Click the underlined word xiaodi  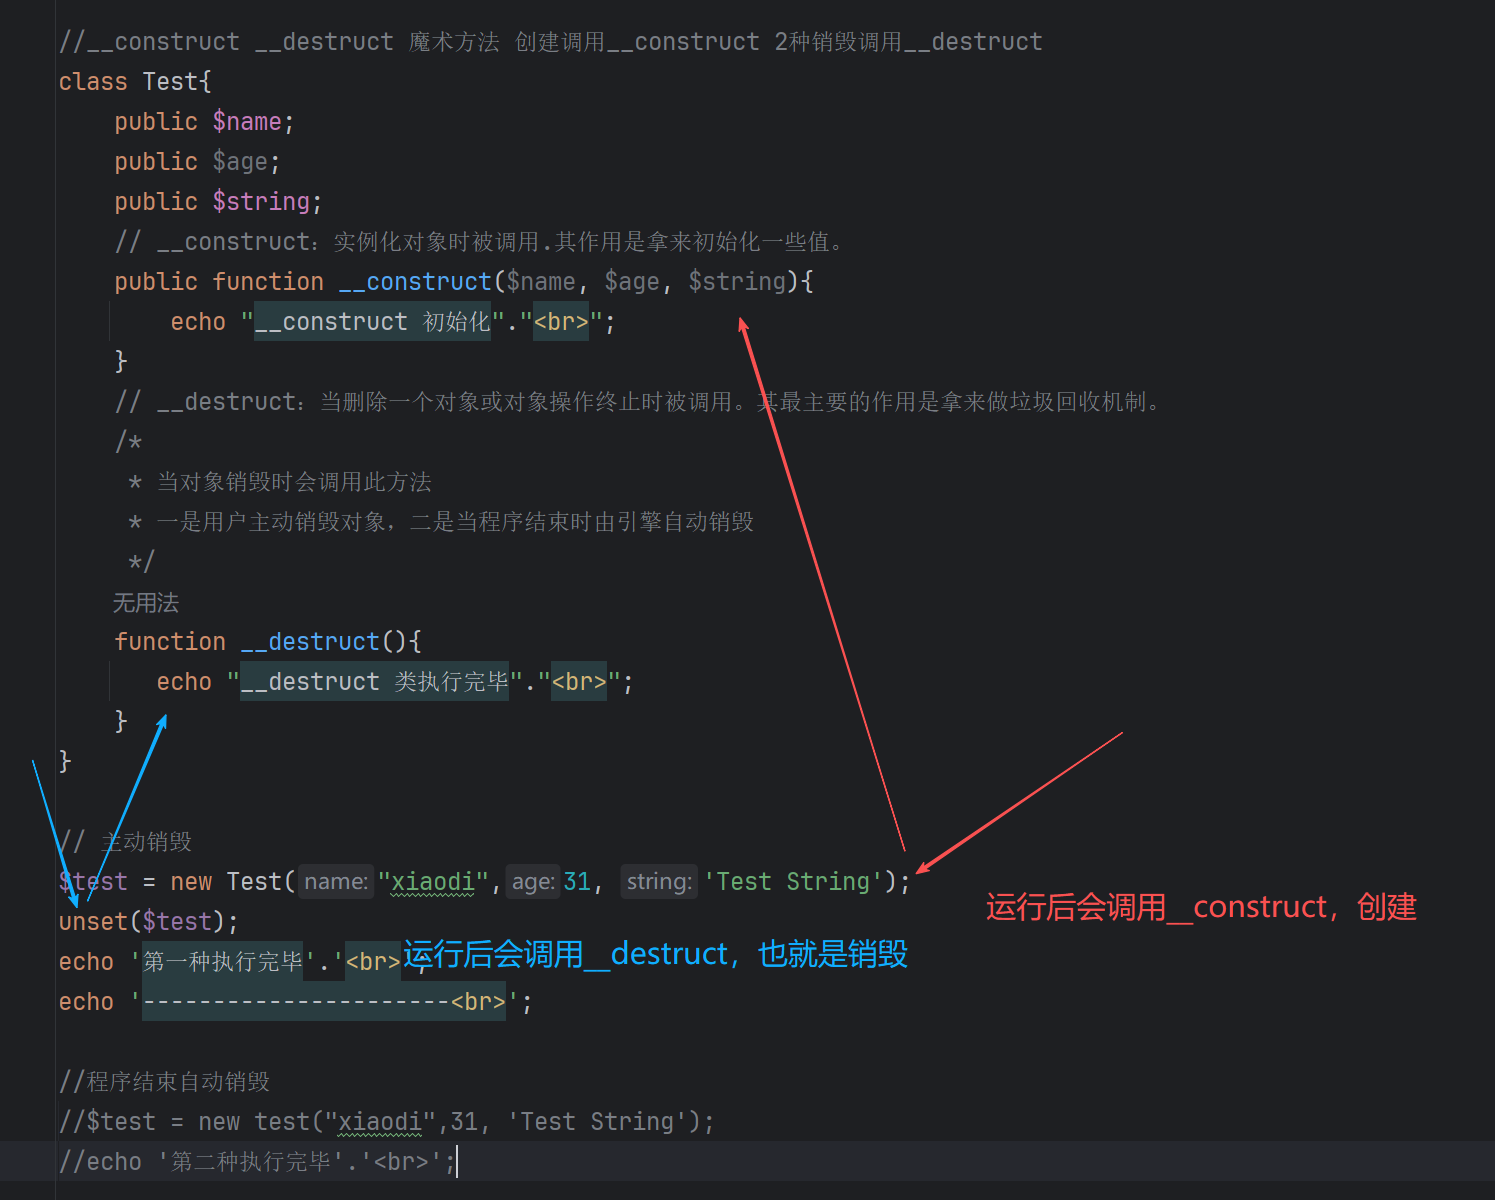click(432, 881)
